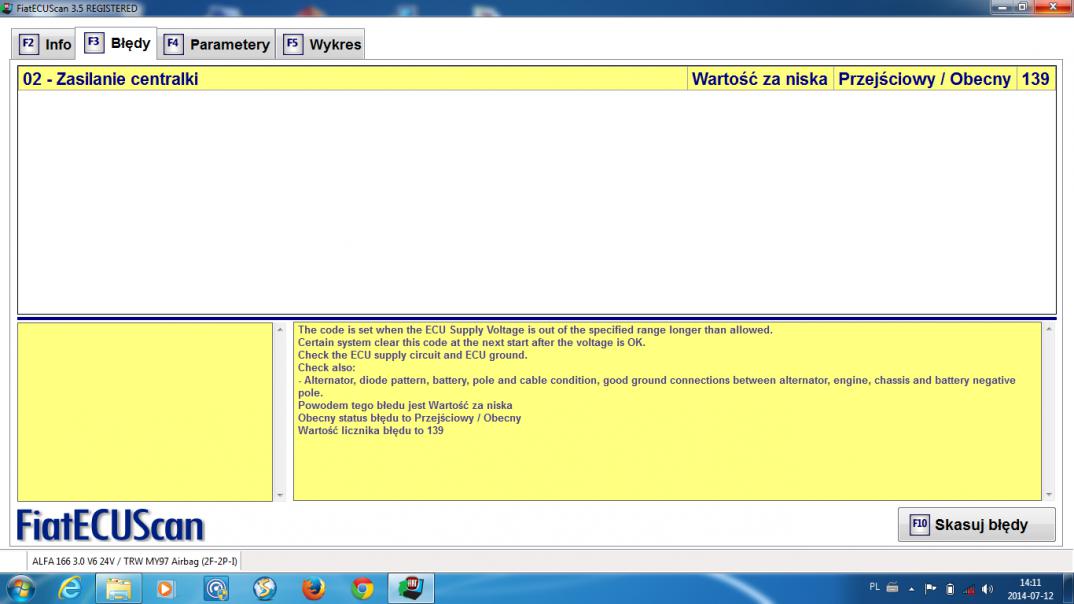Screen dimensions: 1074x604
Task: Click the system clock showing 14:11
Action: pyautogui.click(x=1030, y=583)
